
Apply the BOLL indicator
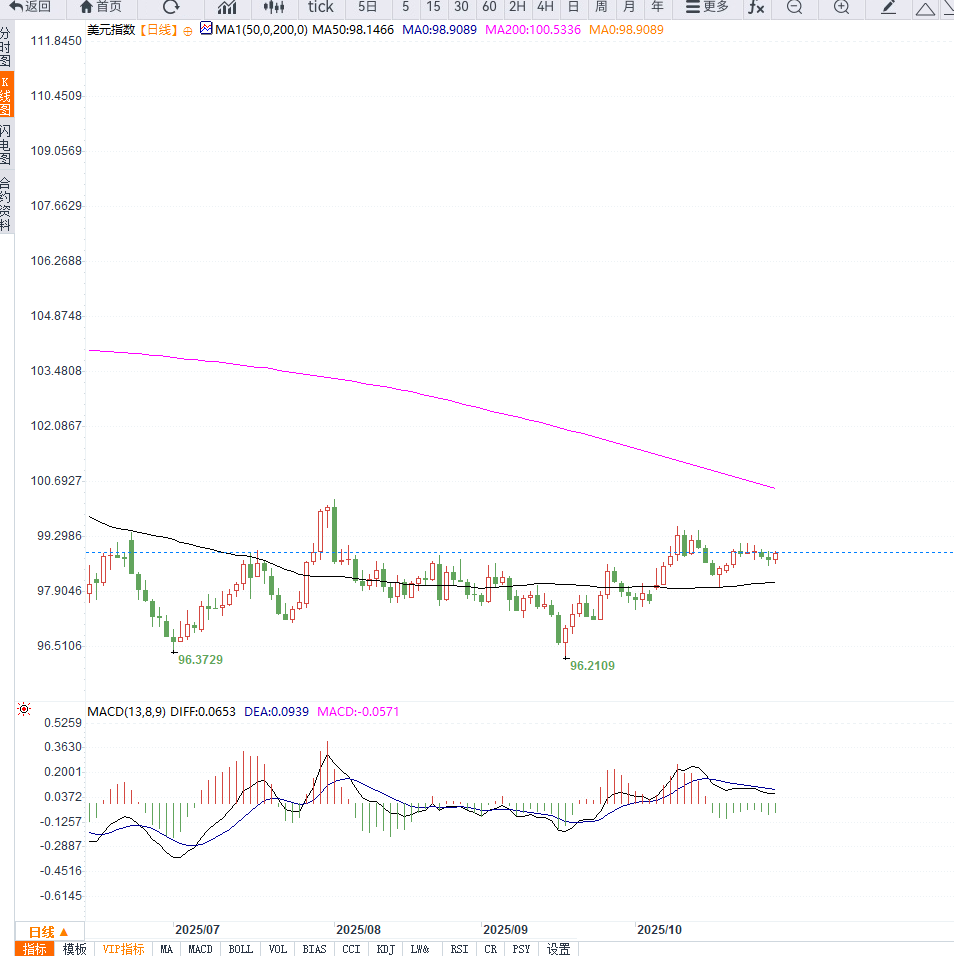point(240,949)
